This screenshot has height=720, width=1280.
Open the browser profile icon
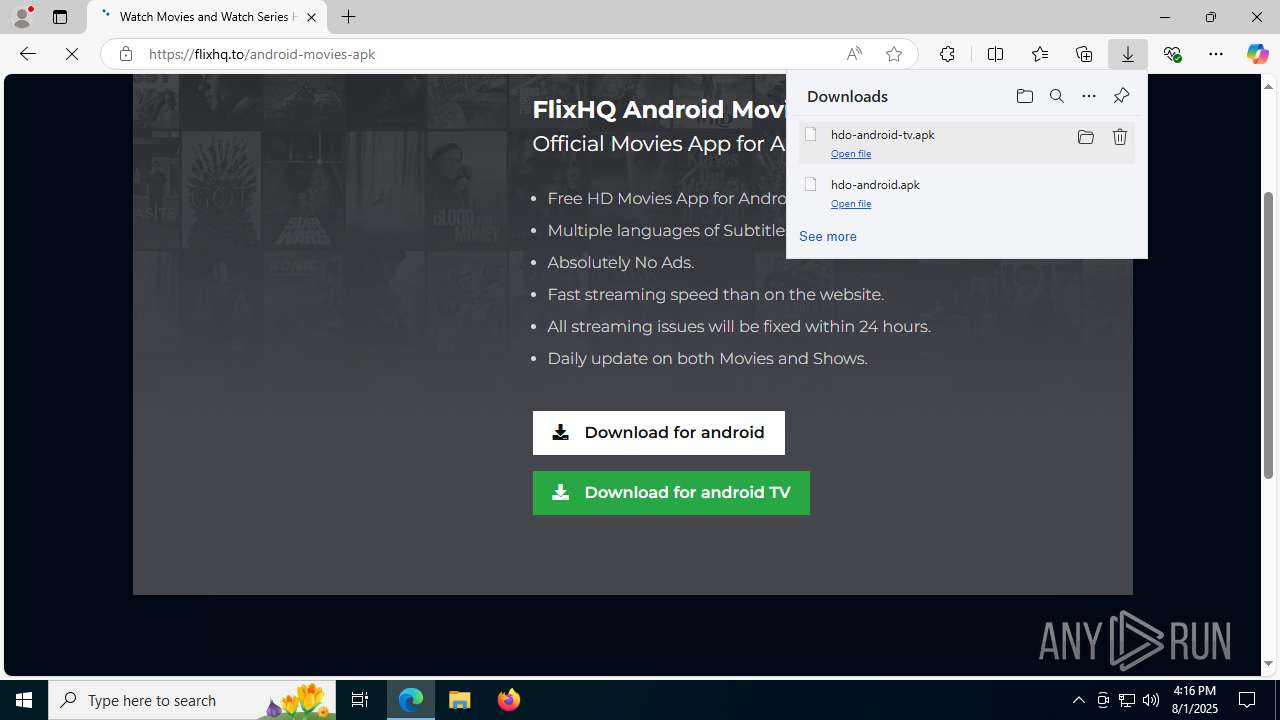[x=22, y=17]
